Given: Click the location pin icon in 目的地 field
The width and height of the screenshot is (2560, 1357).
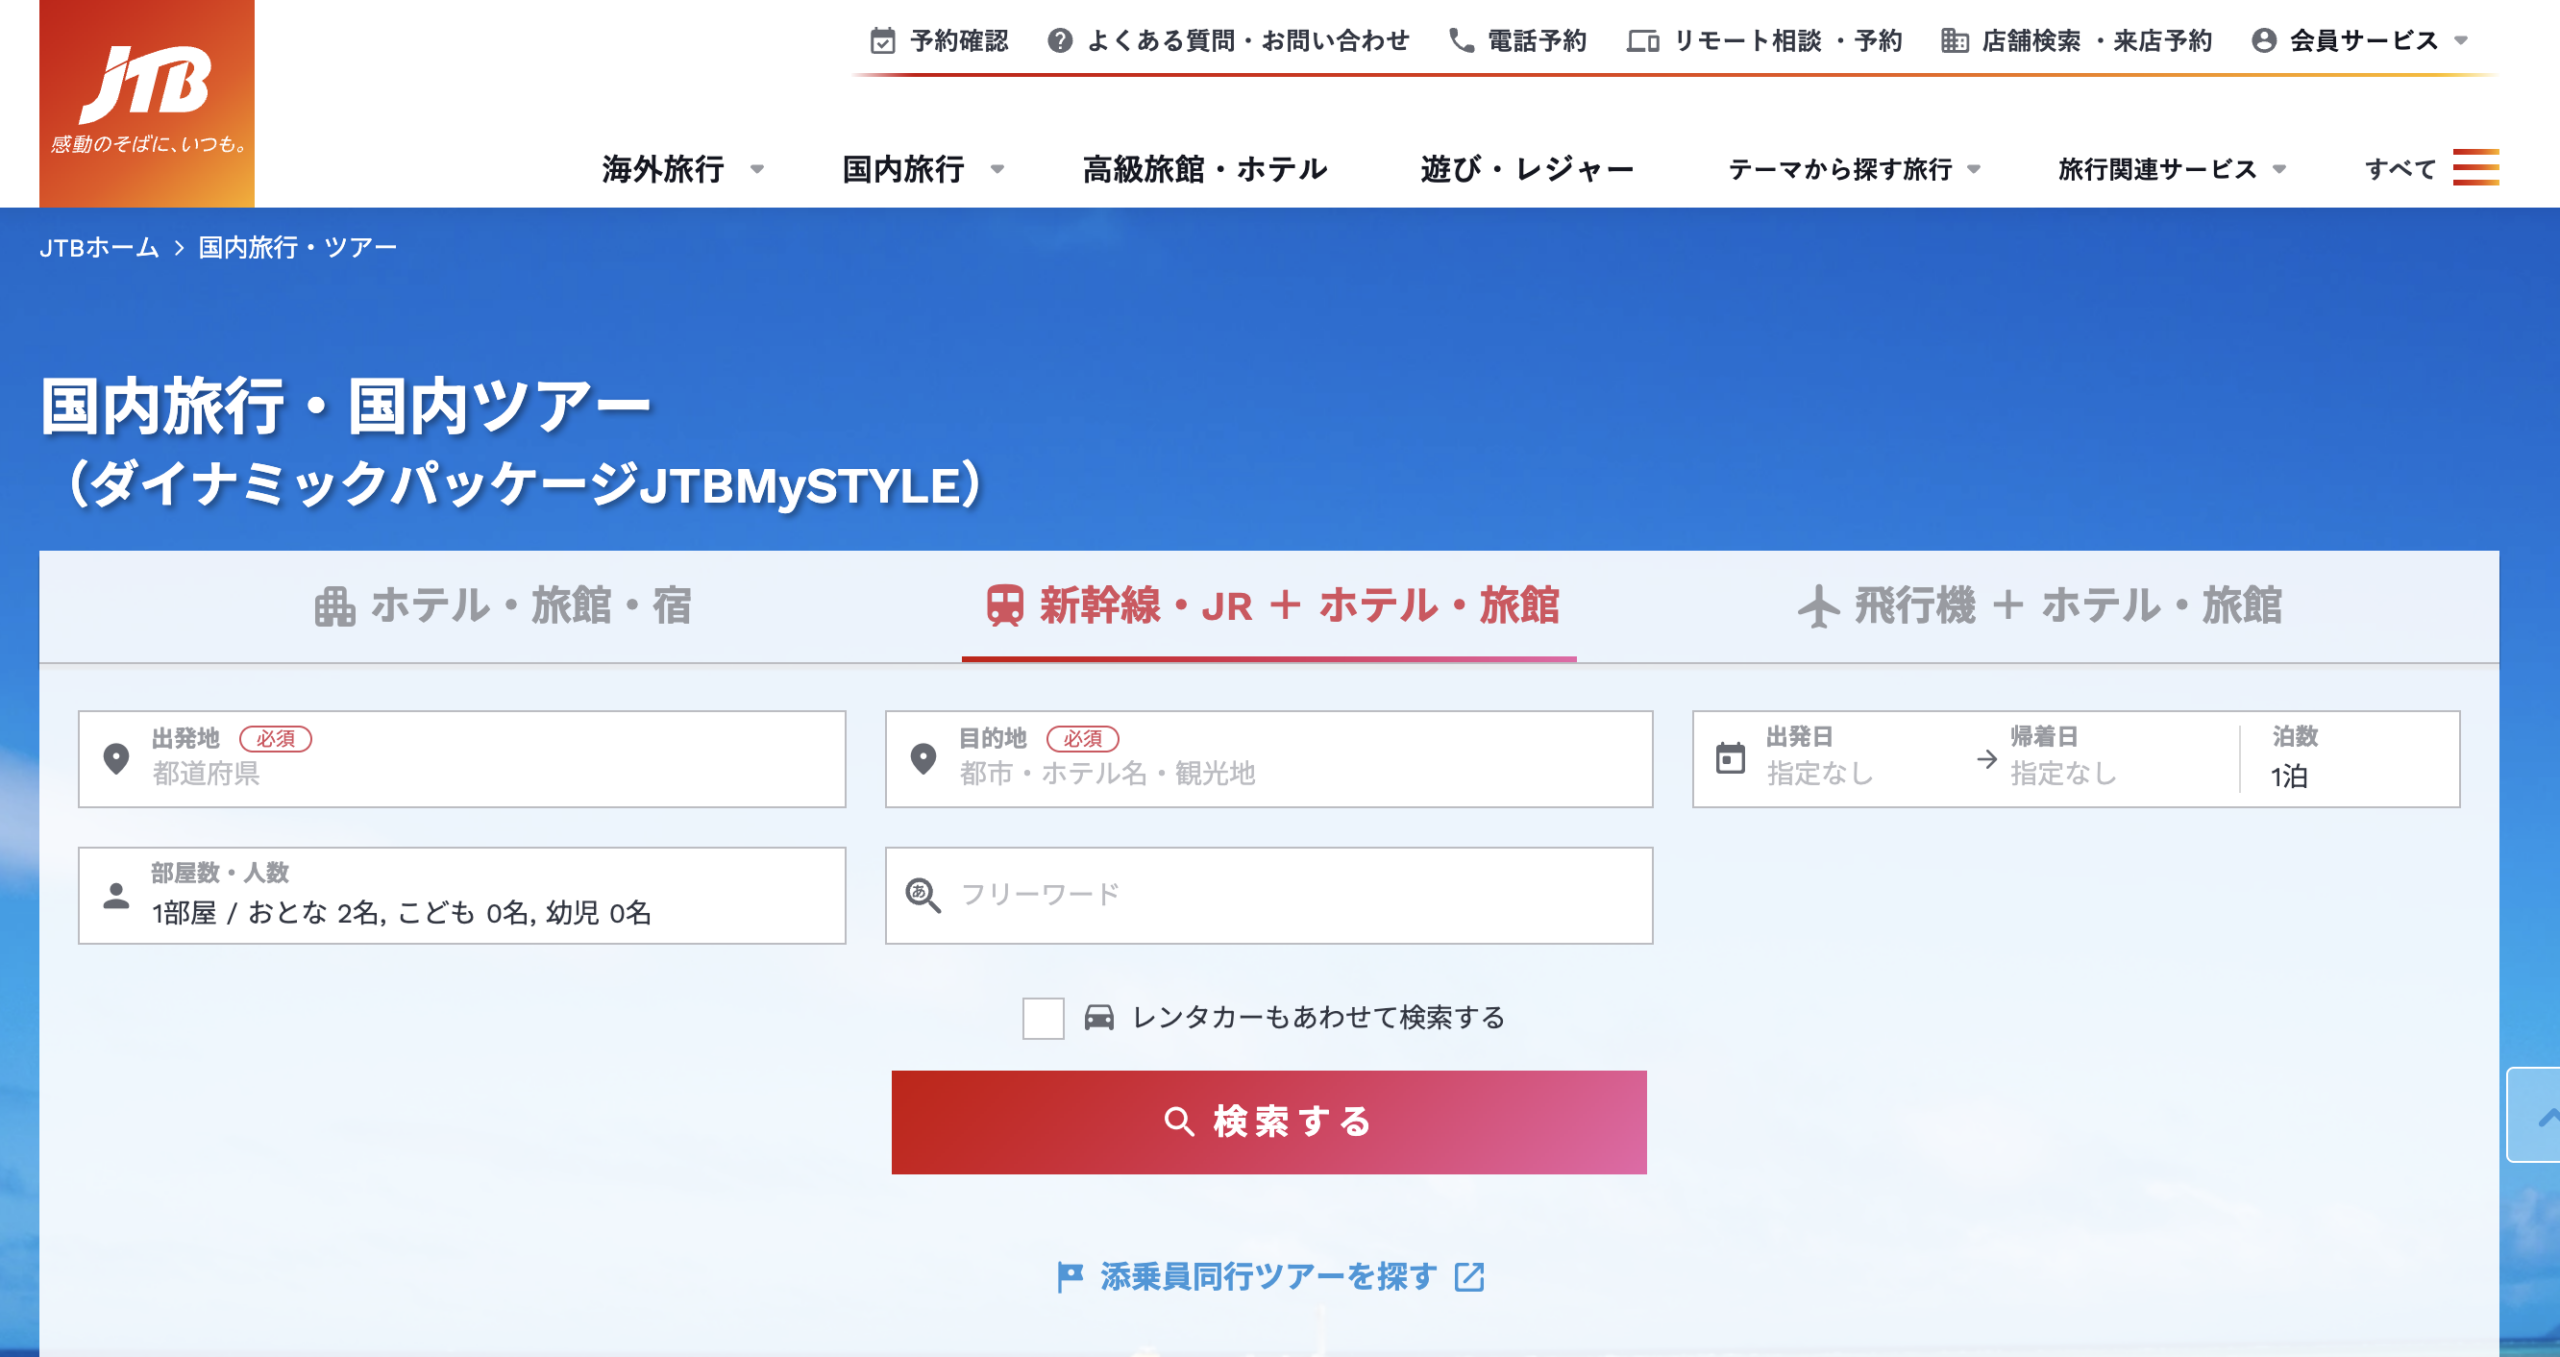Looking at the screenshot, I should coord(924,759).
